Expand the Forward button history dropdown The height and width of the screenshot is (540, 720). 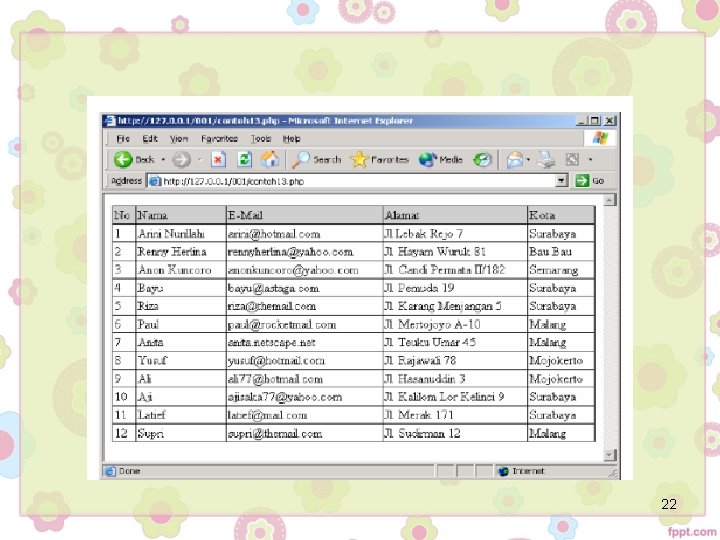[x=200, y=160]
